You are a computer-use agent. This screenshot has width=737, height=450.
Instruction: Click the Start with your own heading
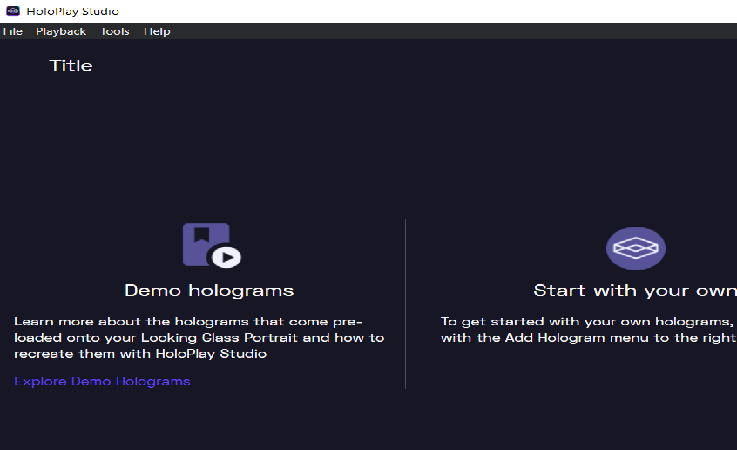pyautogui.click(x=635, y=291)
